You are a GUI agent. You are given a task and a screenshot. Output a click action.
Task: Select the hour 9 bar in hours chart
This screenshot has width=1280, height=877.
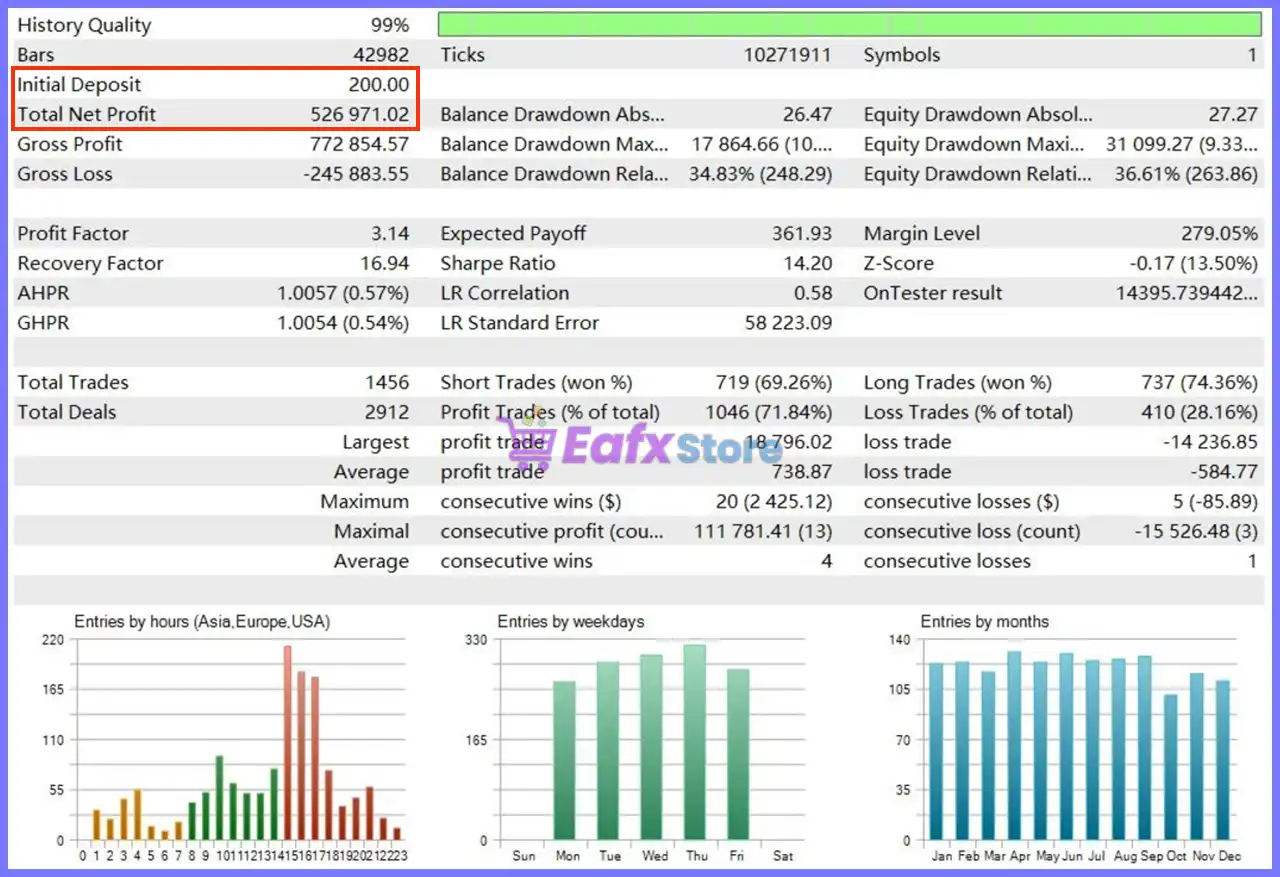point(206,816)
